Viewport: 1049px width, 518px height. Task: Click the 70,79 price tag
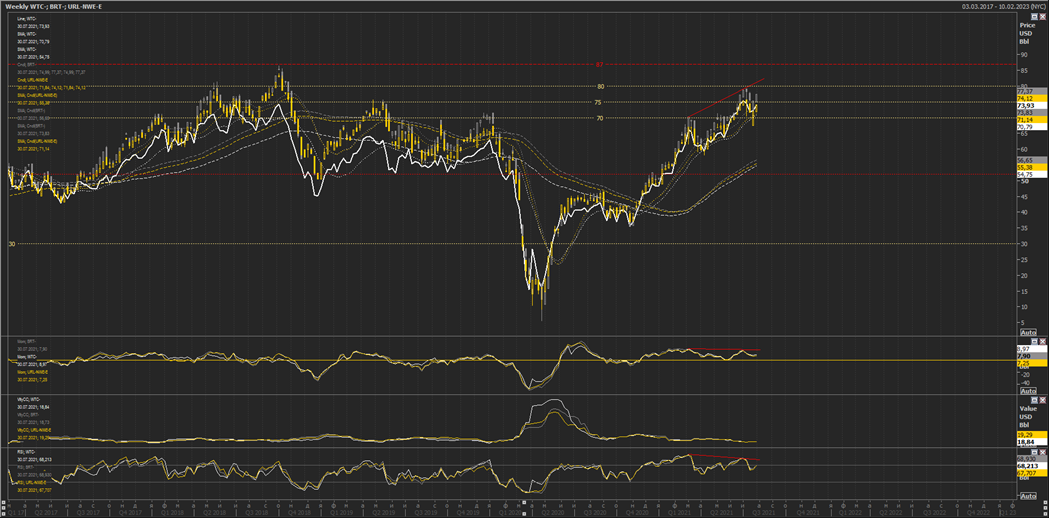(1032, 126)
